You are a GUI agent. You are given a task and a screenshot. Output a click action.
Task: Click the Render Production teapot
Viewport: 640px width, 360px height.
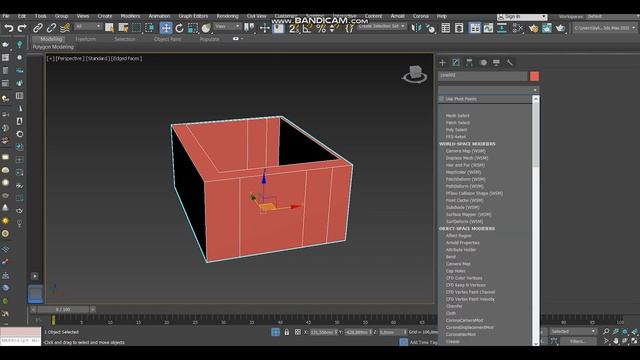click(560, 28)
